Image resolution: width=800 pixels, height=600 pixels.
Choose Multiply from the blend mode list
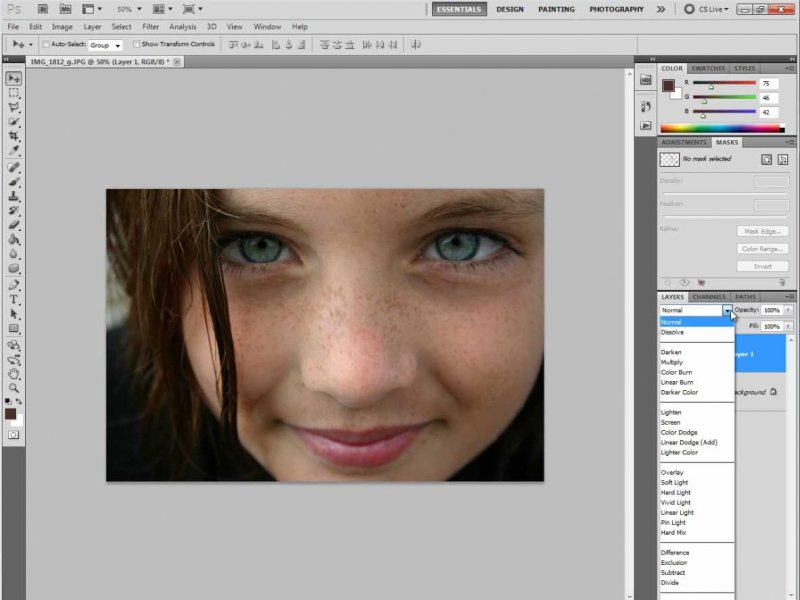(672, 362)
